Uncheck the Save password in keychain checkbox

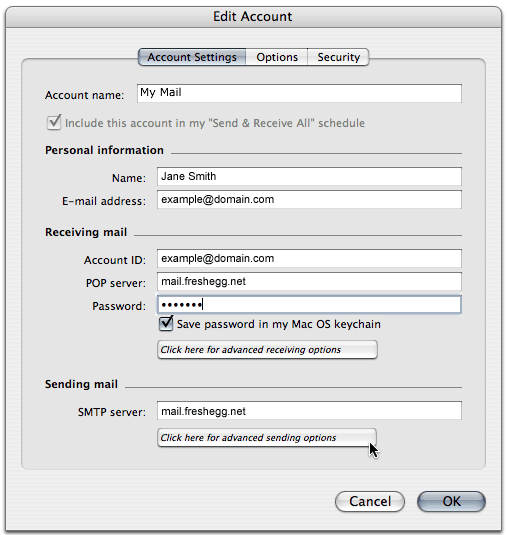(166, 323)
